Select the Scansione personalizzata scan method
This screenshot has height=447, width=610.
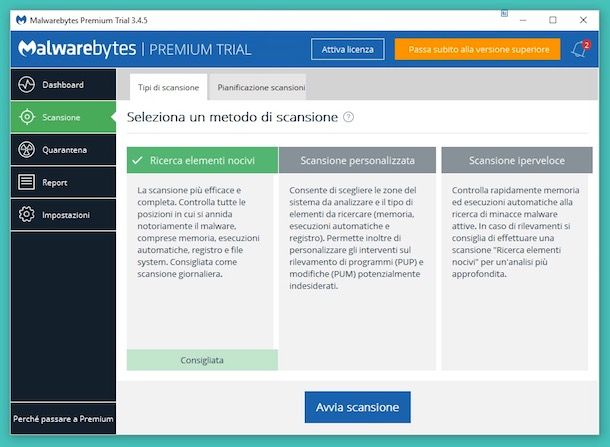(357, 160)
